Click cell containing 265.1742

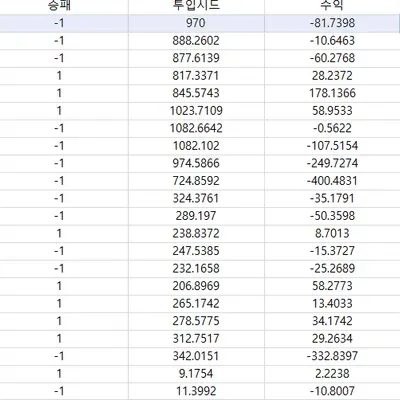pyautogui.click(x=196, y=304)
